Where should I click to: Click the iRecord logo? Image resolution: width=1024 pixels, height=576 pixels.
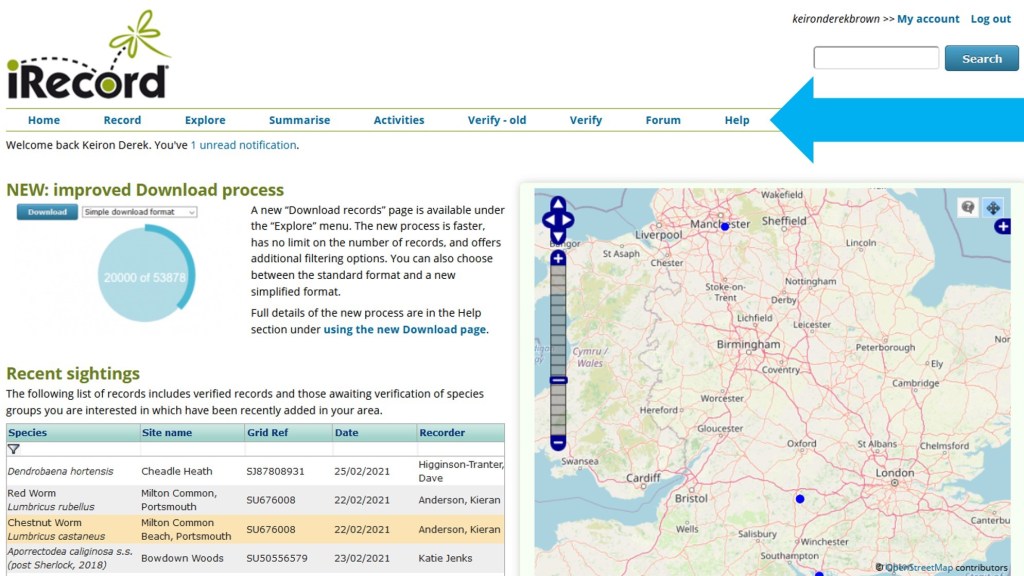88,58
